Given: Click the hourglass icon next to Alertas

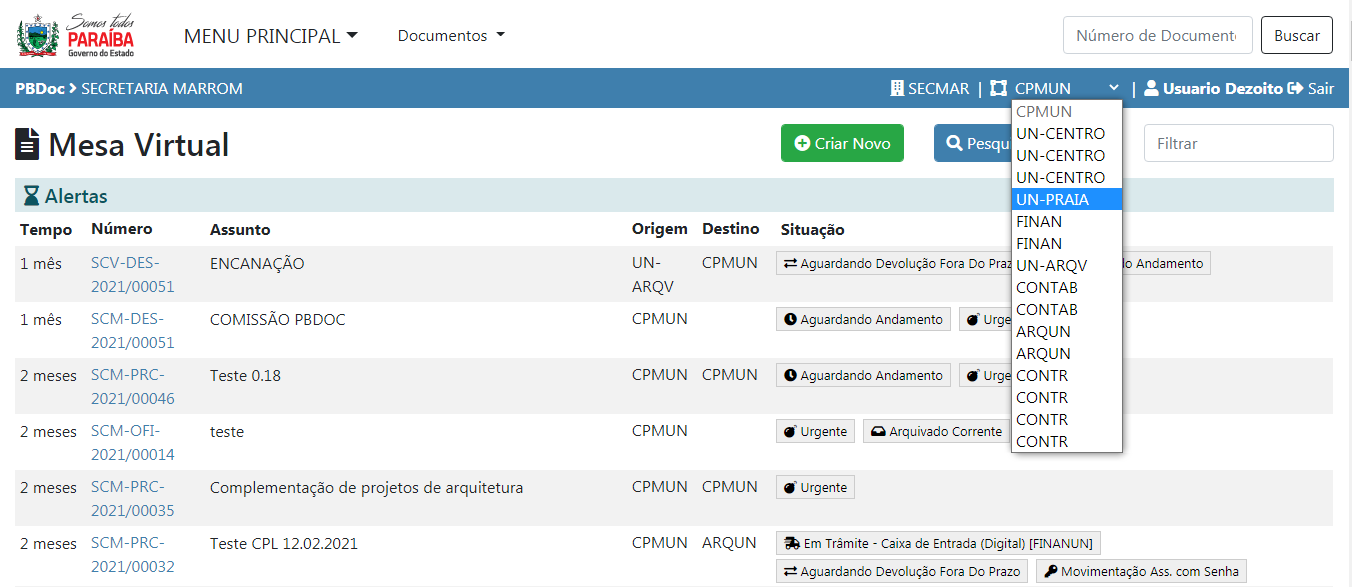Looking at the screenshot, I should coord(31,196).
